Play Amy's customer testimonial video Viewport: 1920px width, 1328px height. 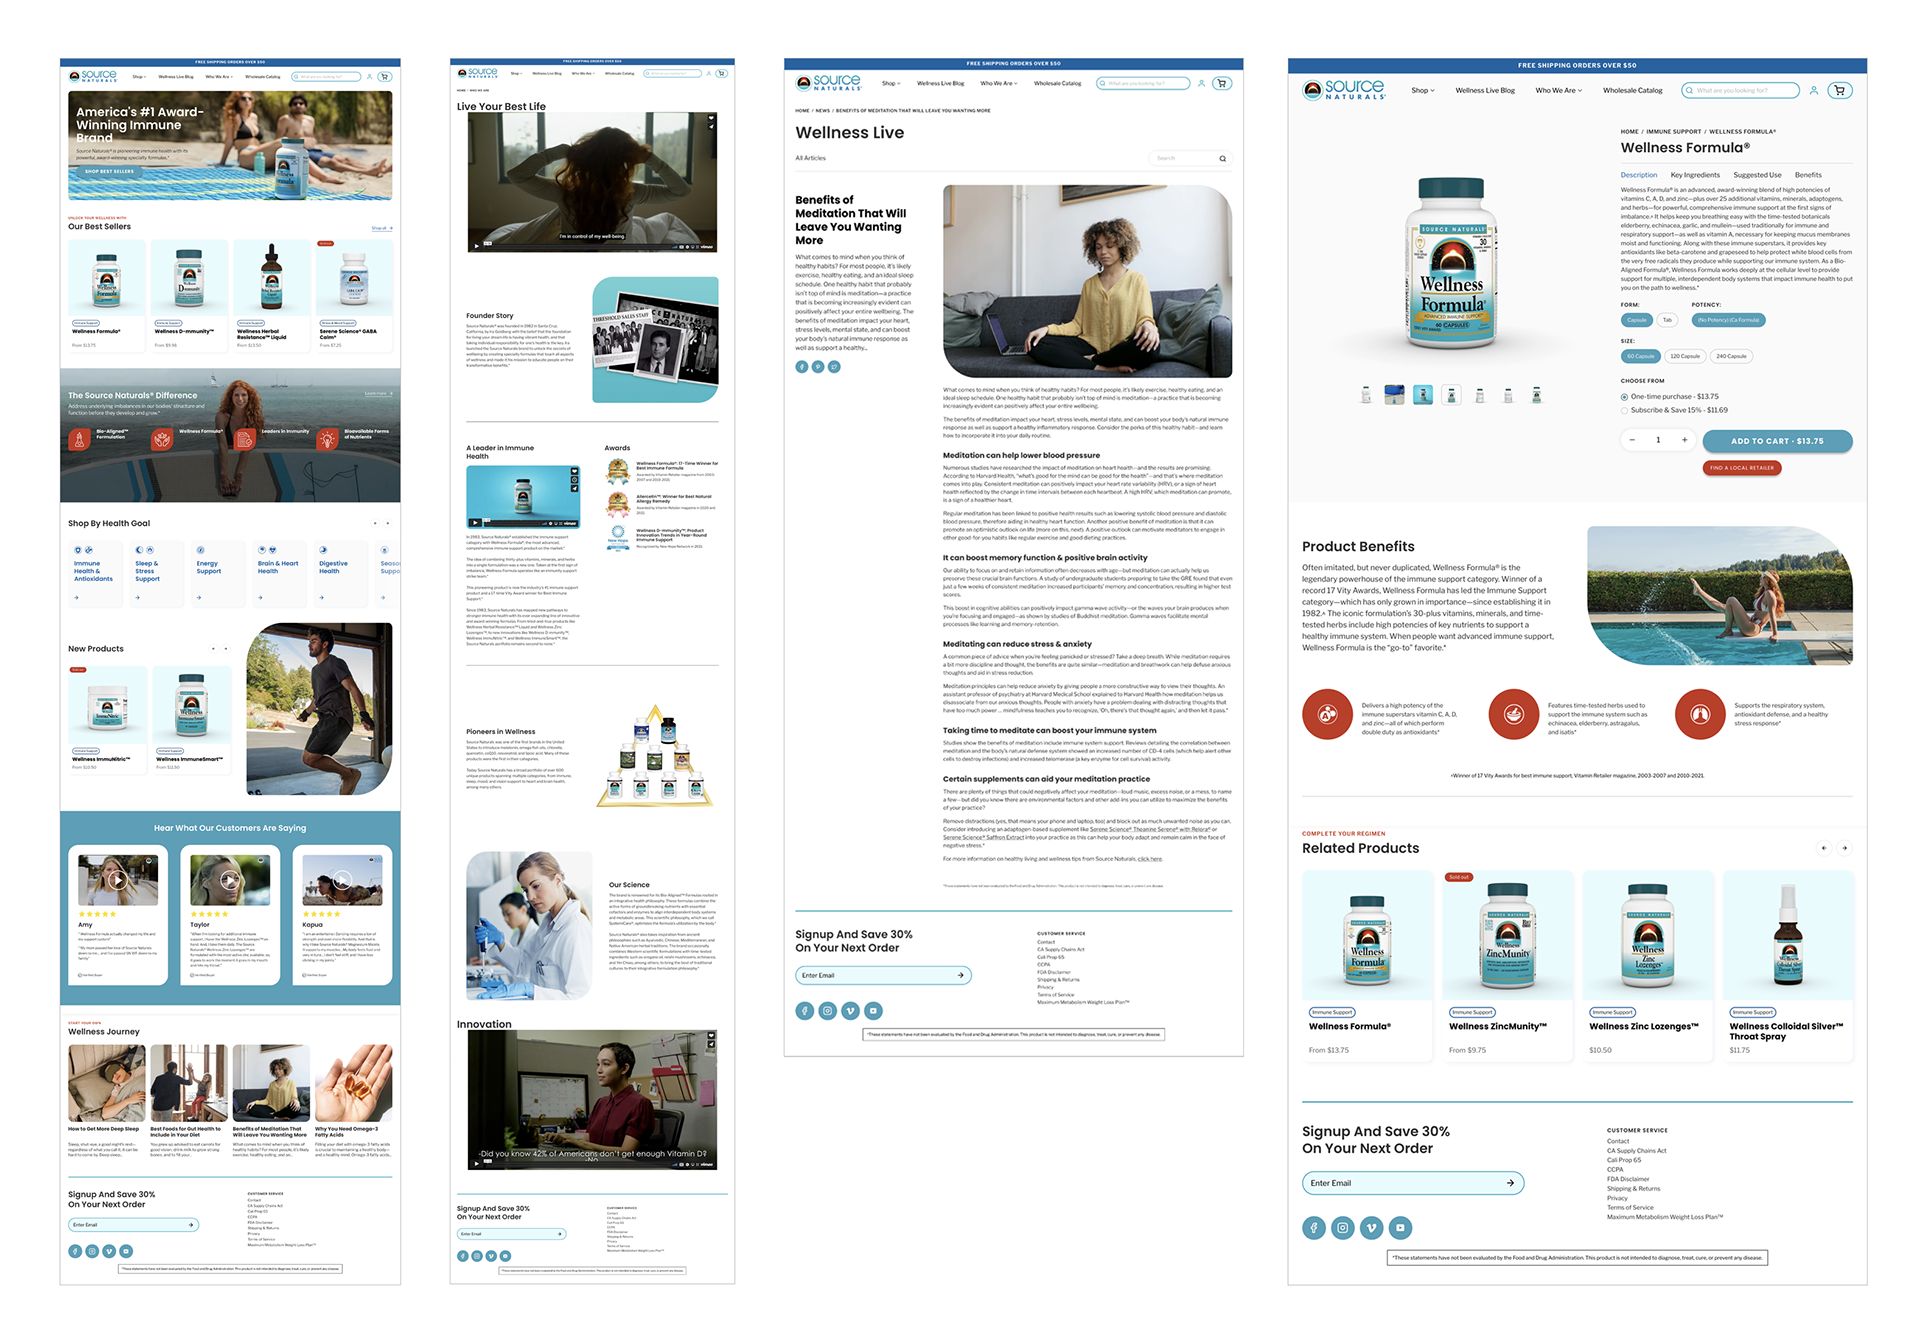click(x=118, y=880)
